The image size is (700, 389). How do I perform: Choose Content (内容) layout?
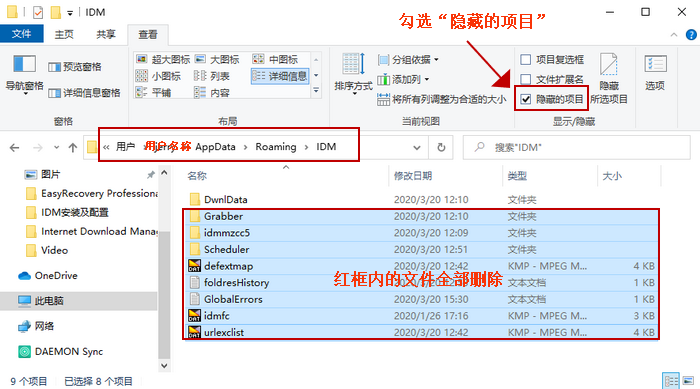click(212, 92)
